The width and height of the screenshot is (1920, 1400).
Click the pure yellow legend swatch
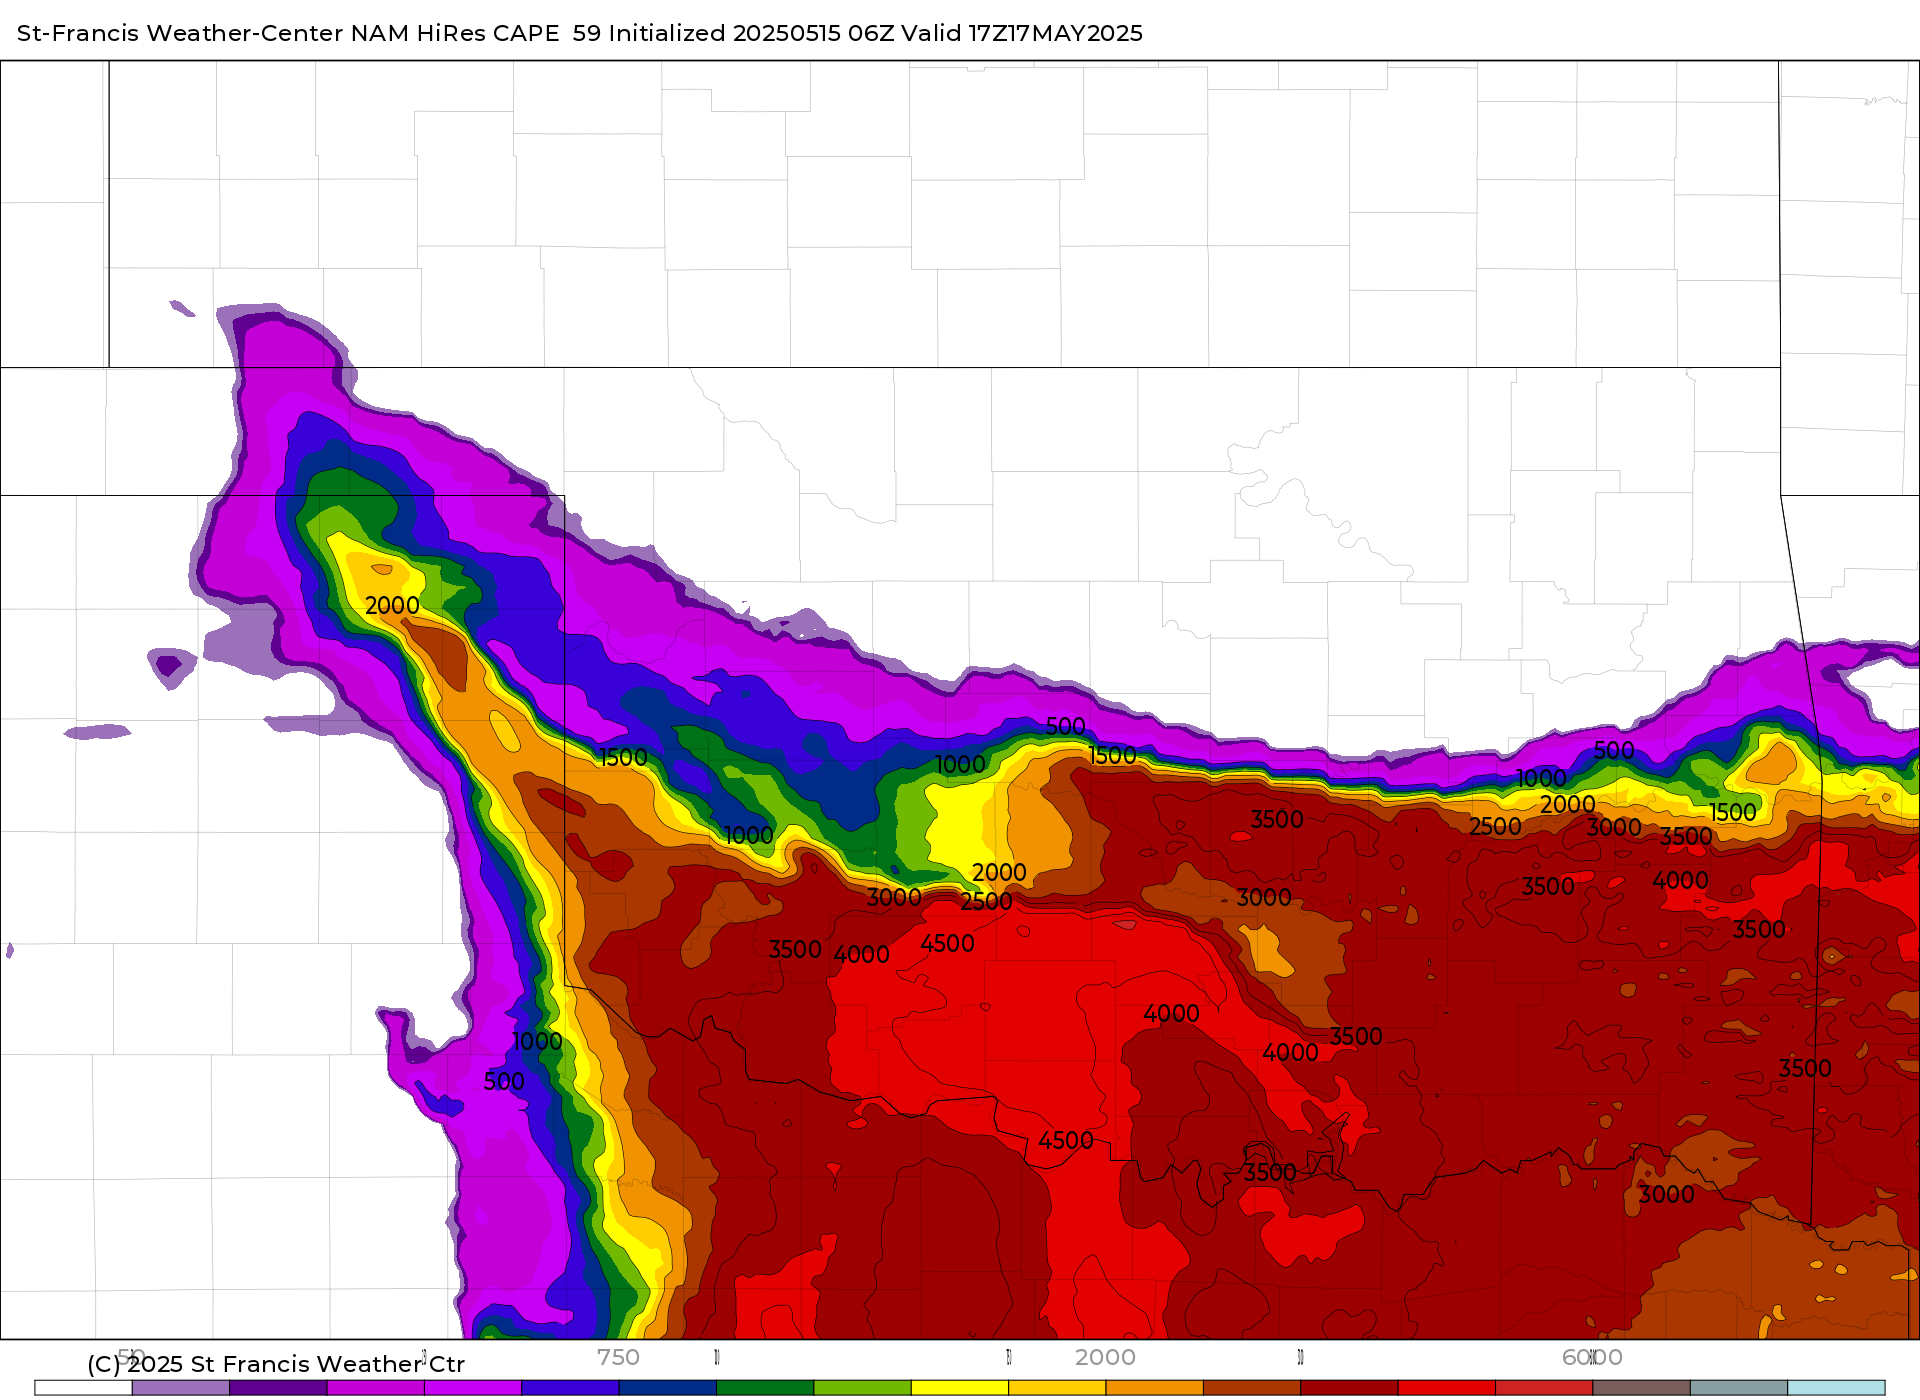click(x=960, y=1388)
